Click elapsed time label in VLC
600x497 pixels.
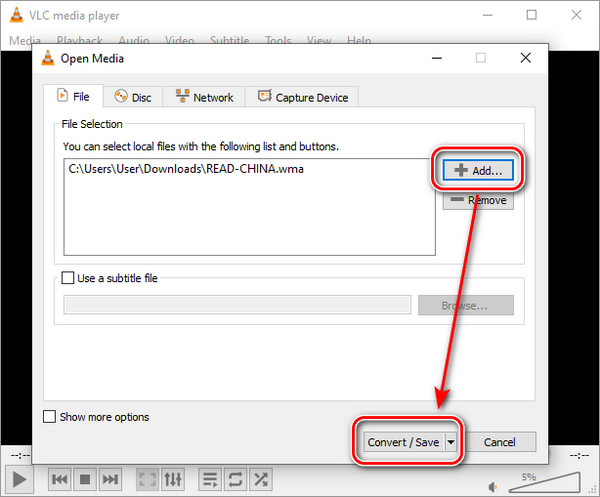20,455
